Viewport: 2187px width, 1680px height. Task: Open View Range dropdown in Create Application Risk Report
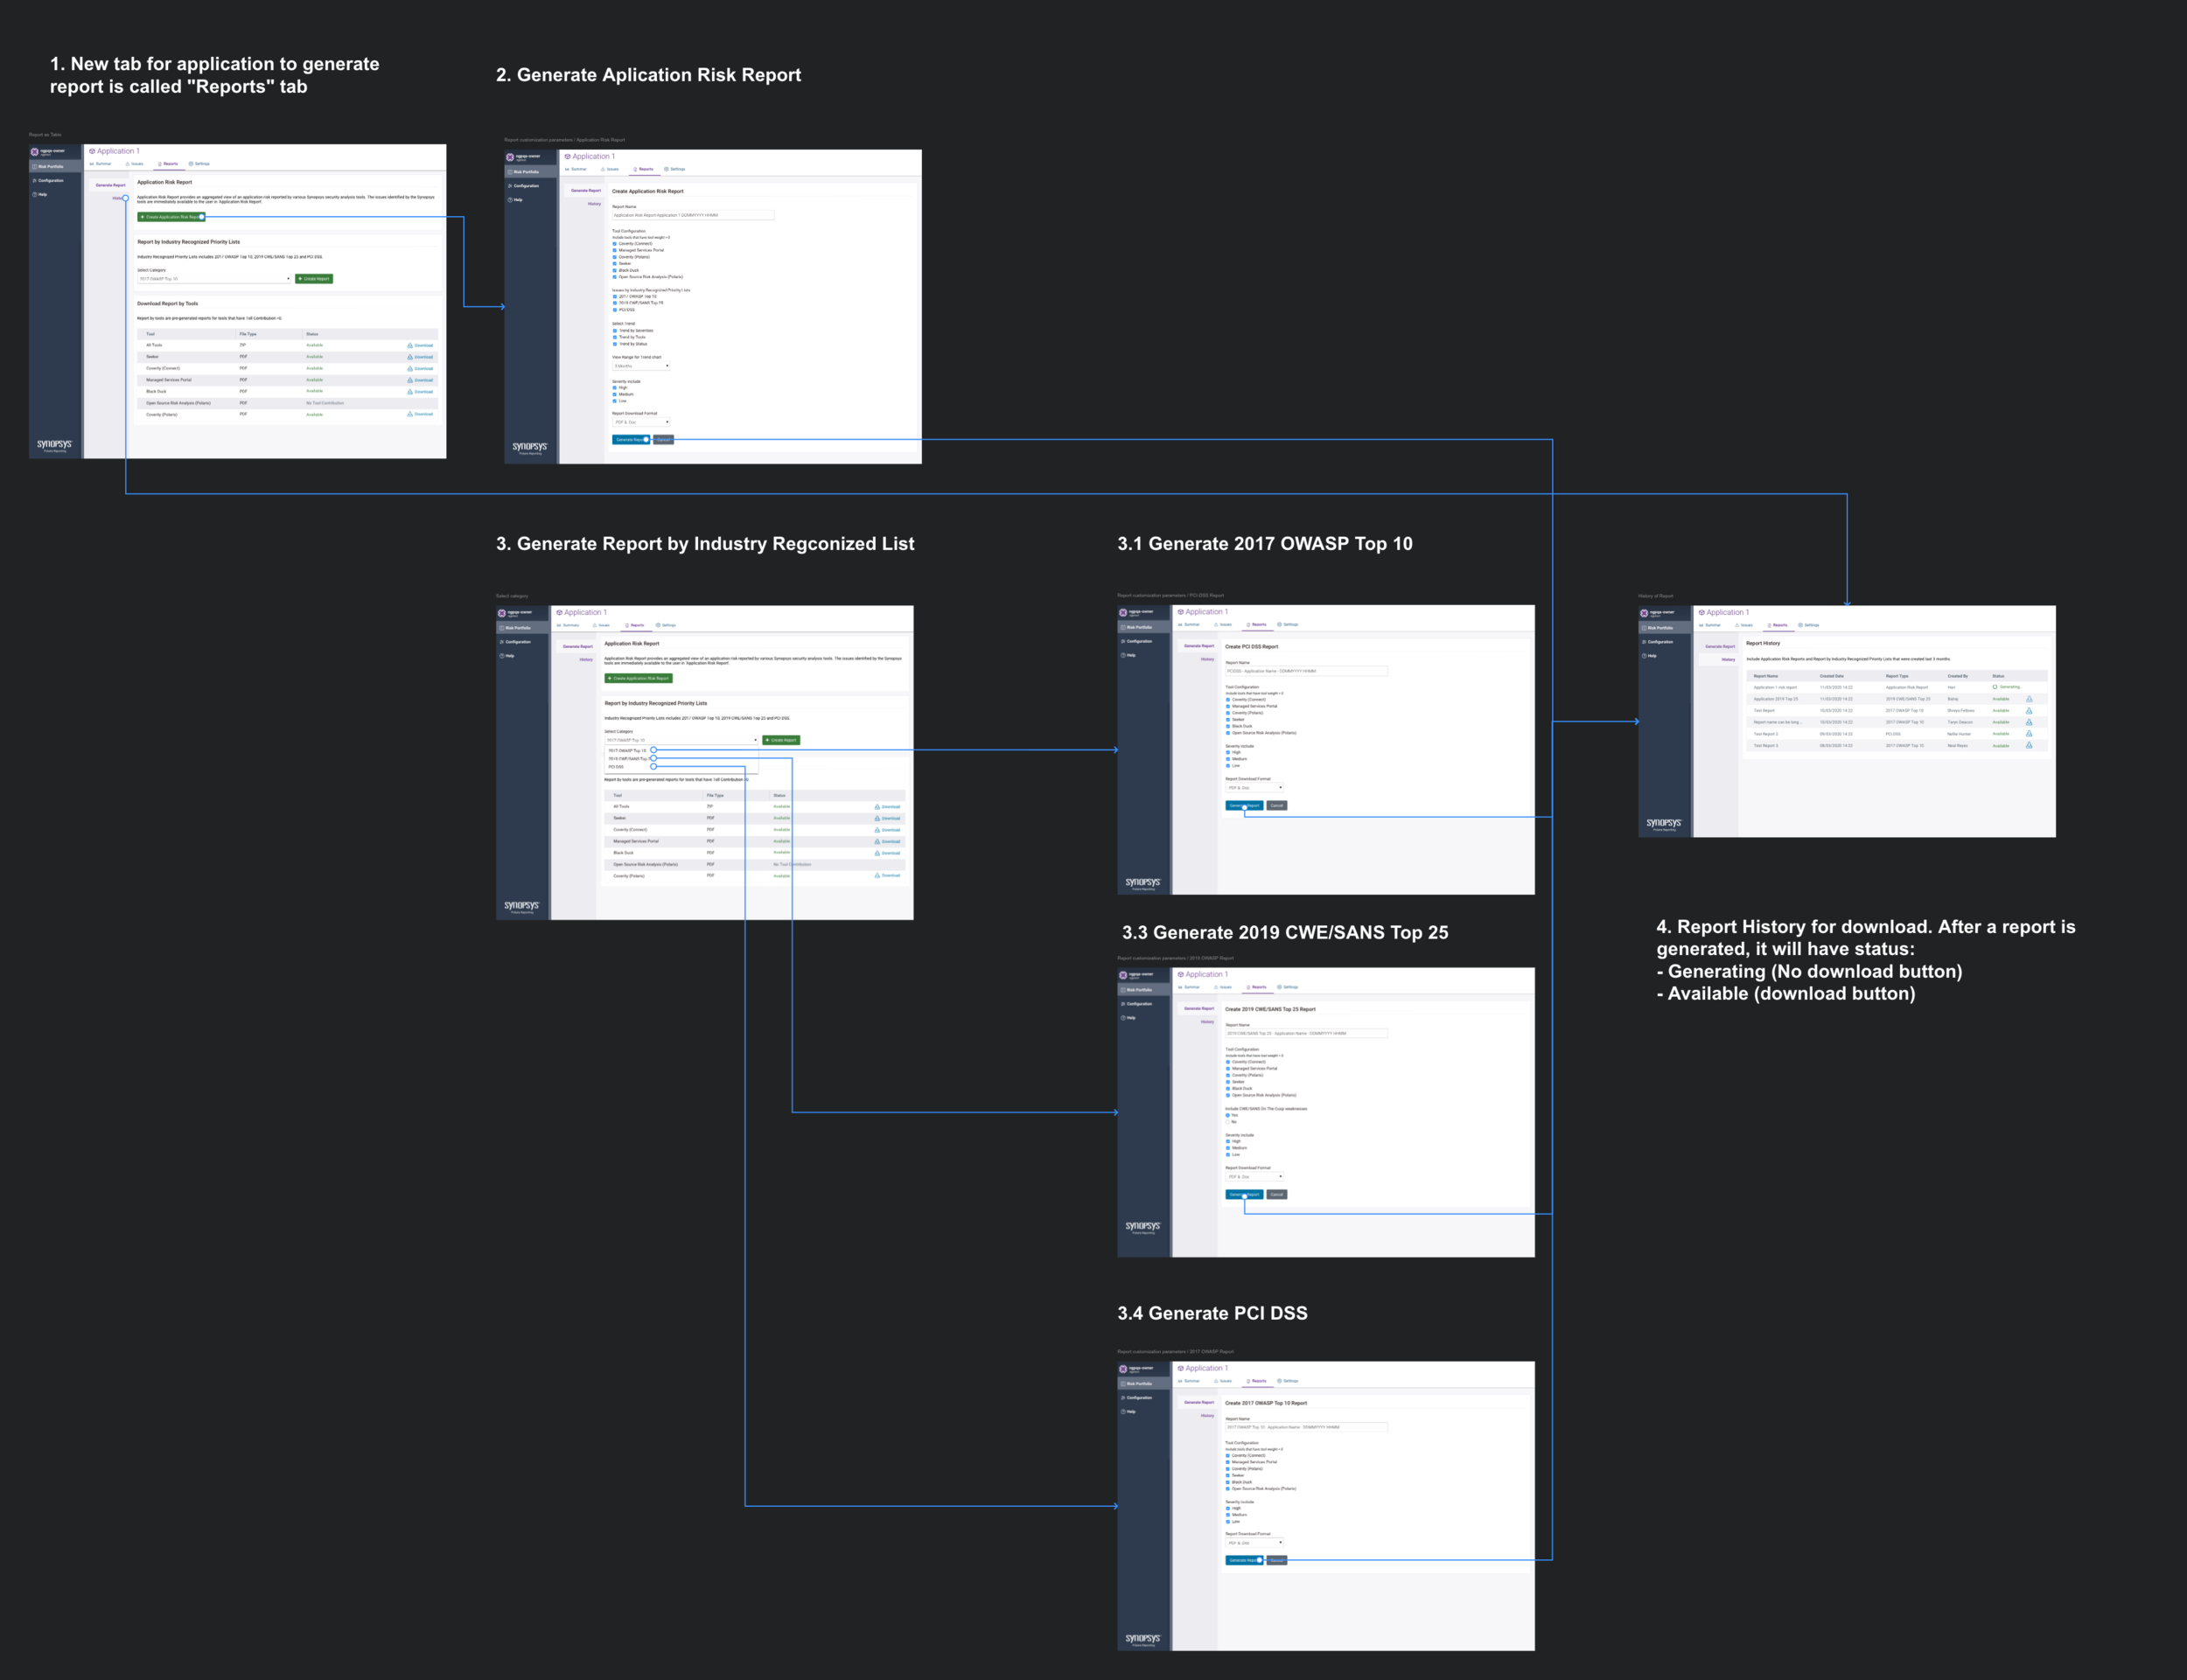[x=641, y=366]
